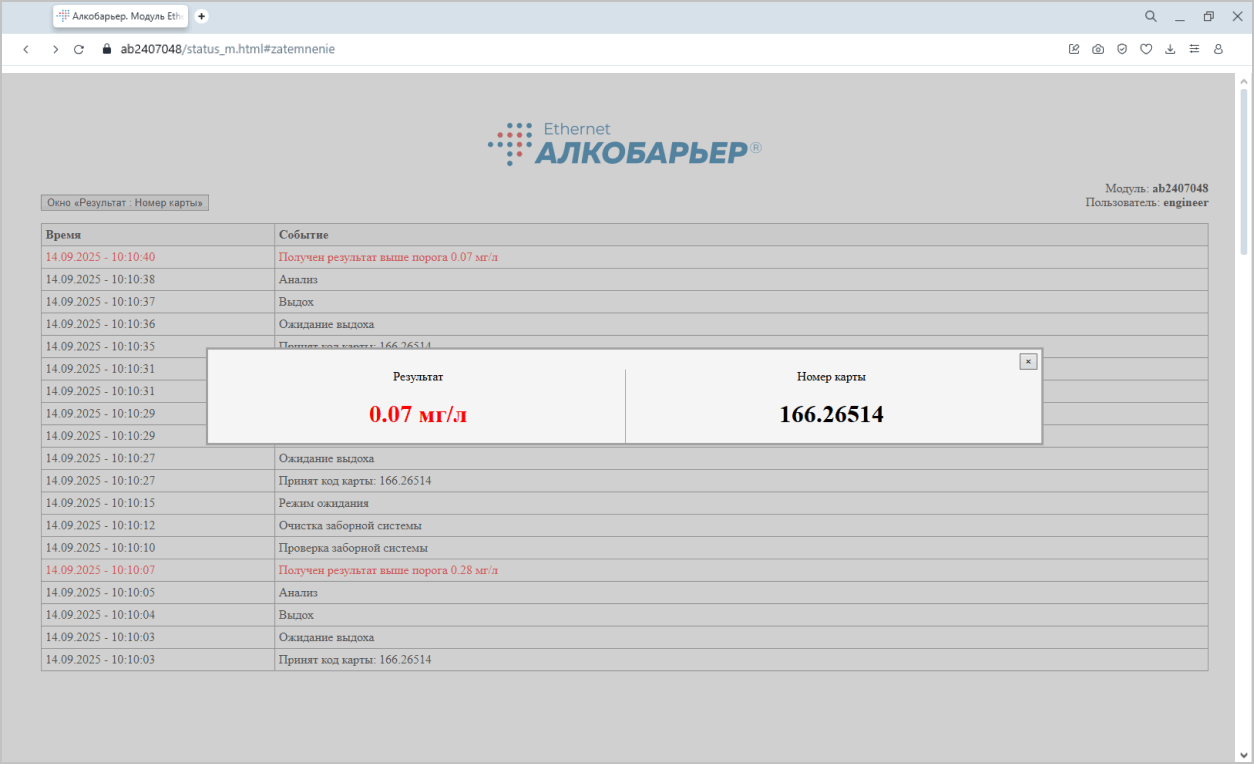Click Очистка заборной системы event text
This screenshot has width=1254, height=764.
coord(350,525)
